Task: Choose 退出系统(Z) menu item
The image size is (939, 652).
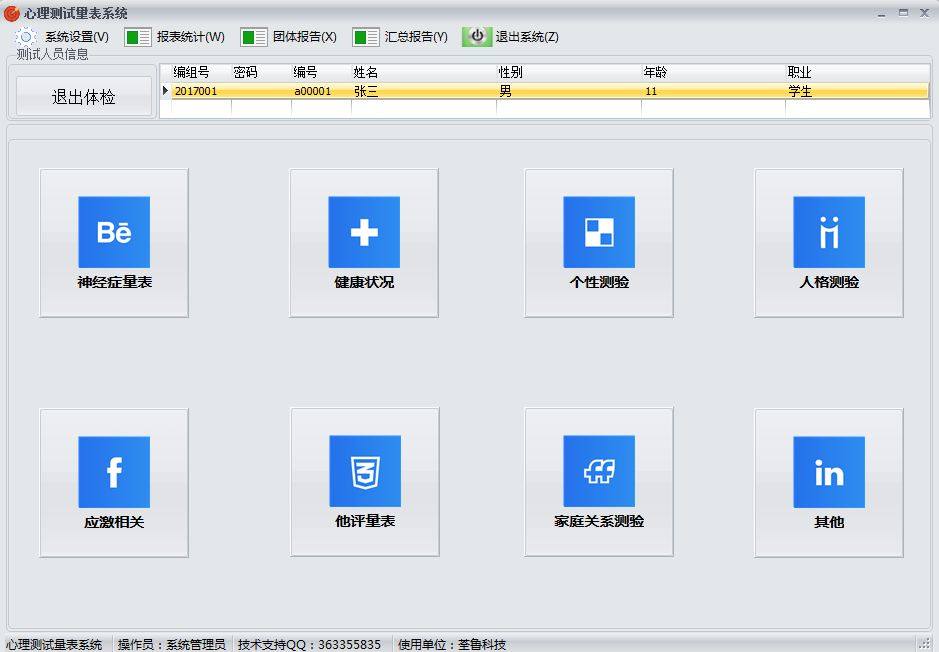Action: pos(527,37)
